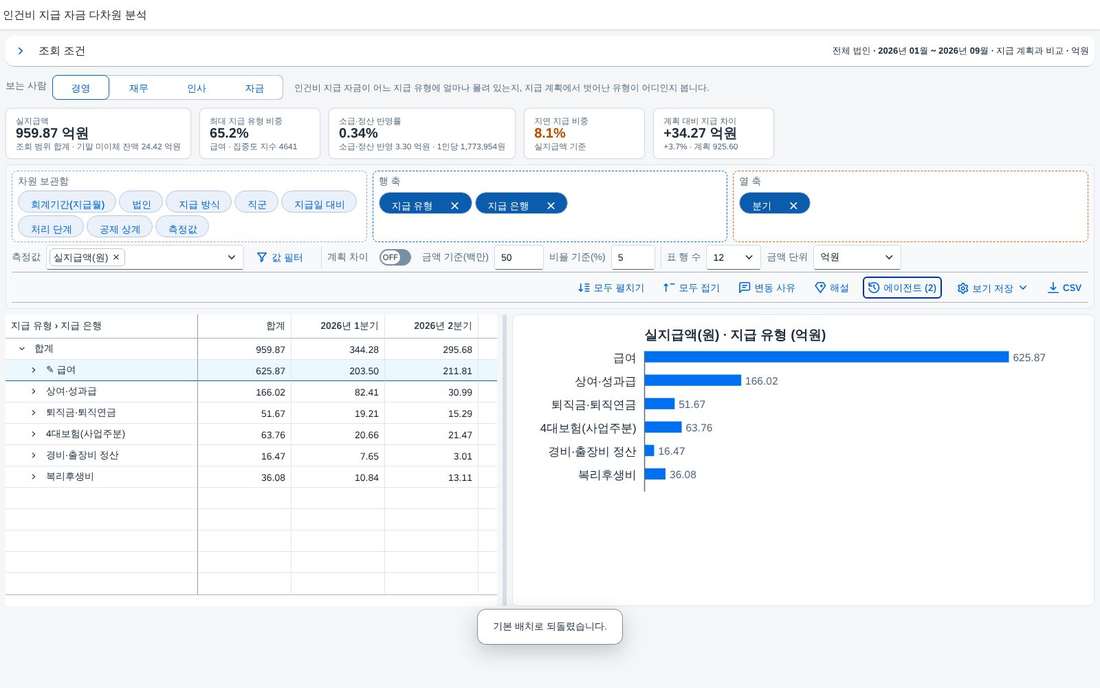The image size is (1100, 688).
Task: Click the 해설 tag icon
Action: [x=820, y=288]
